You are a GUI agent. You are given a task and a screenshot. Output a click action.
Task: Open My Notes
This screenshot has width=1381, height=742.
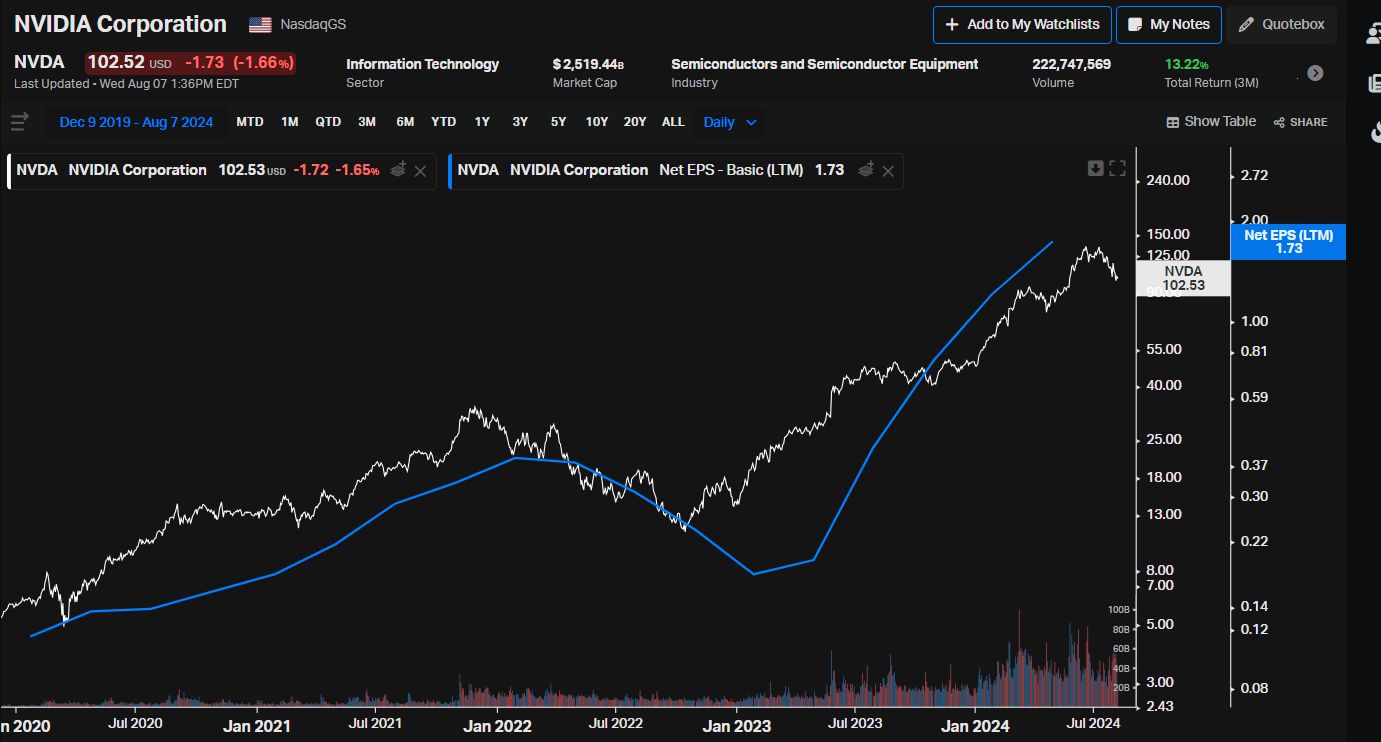(1169, 25)
